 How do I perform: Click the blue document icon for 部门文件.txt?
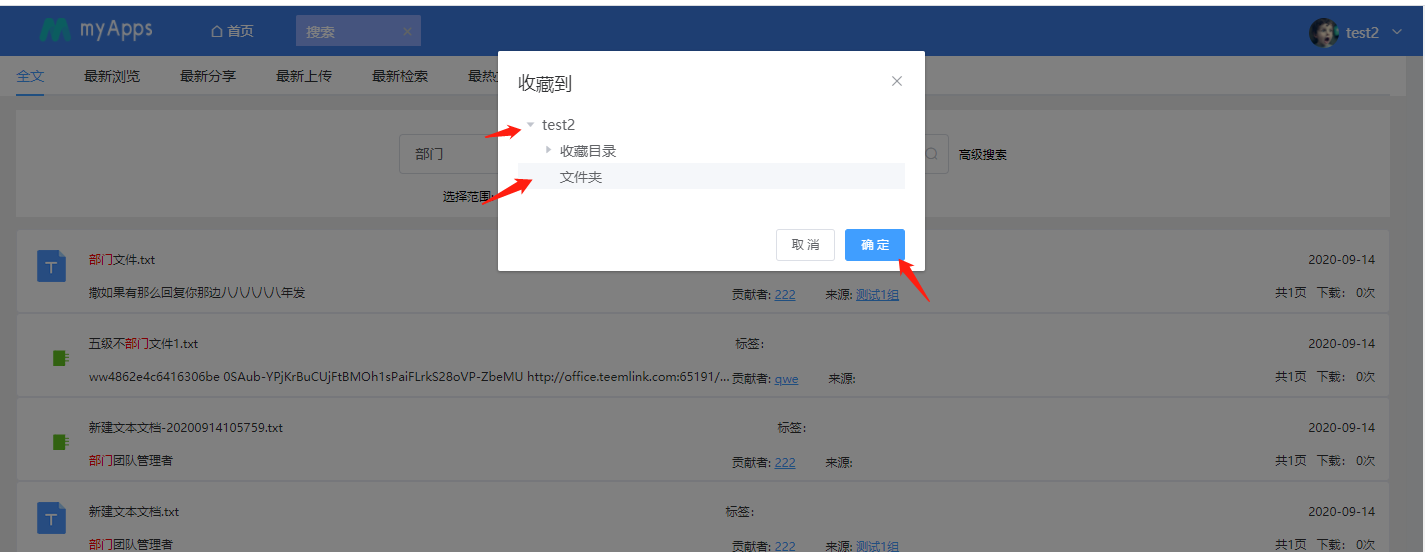click(51, 266)
